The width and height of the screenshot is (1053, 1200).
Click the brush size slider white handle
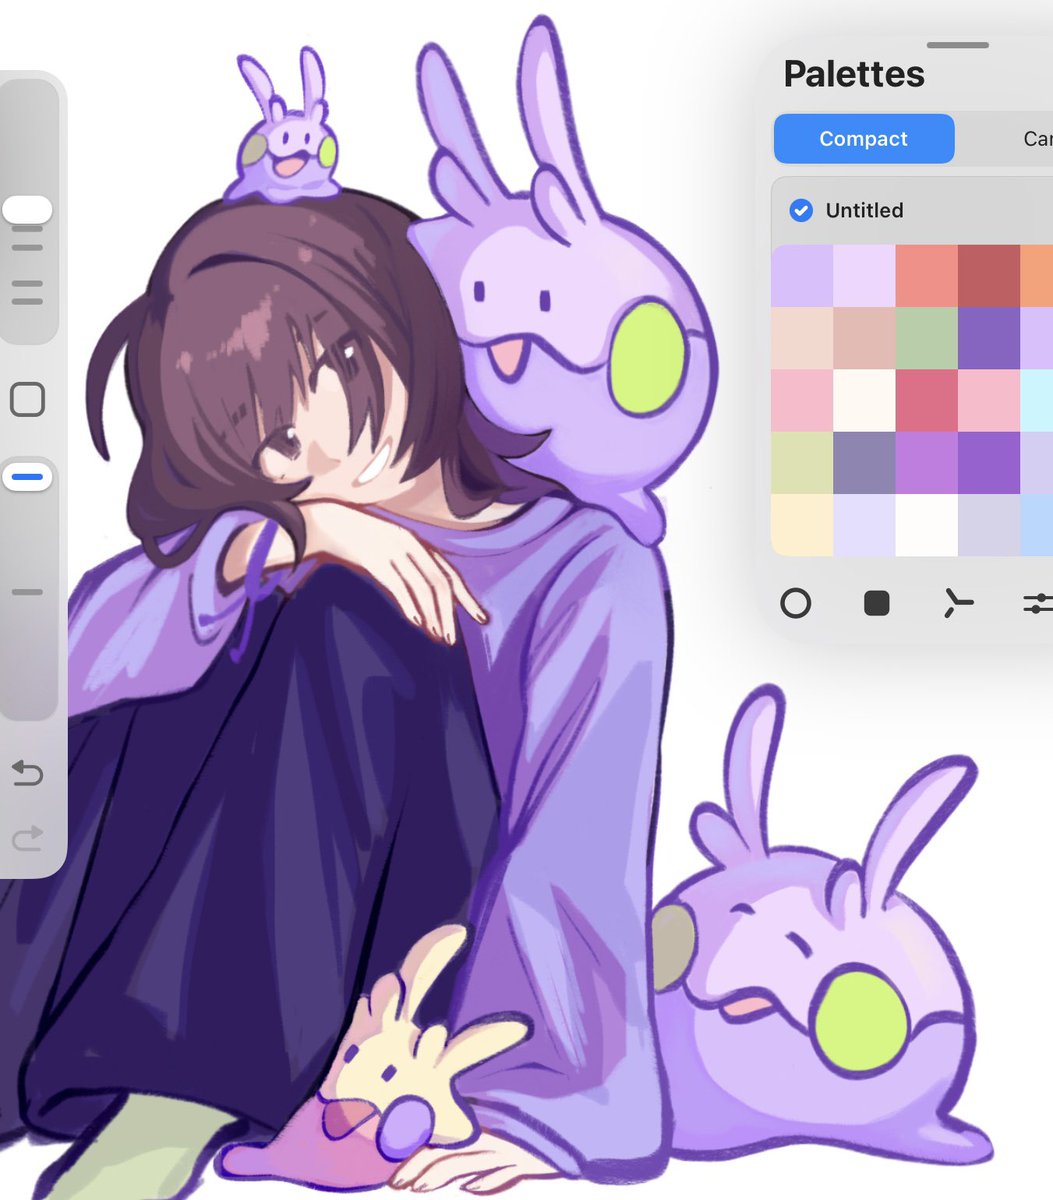point(27,210)
